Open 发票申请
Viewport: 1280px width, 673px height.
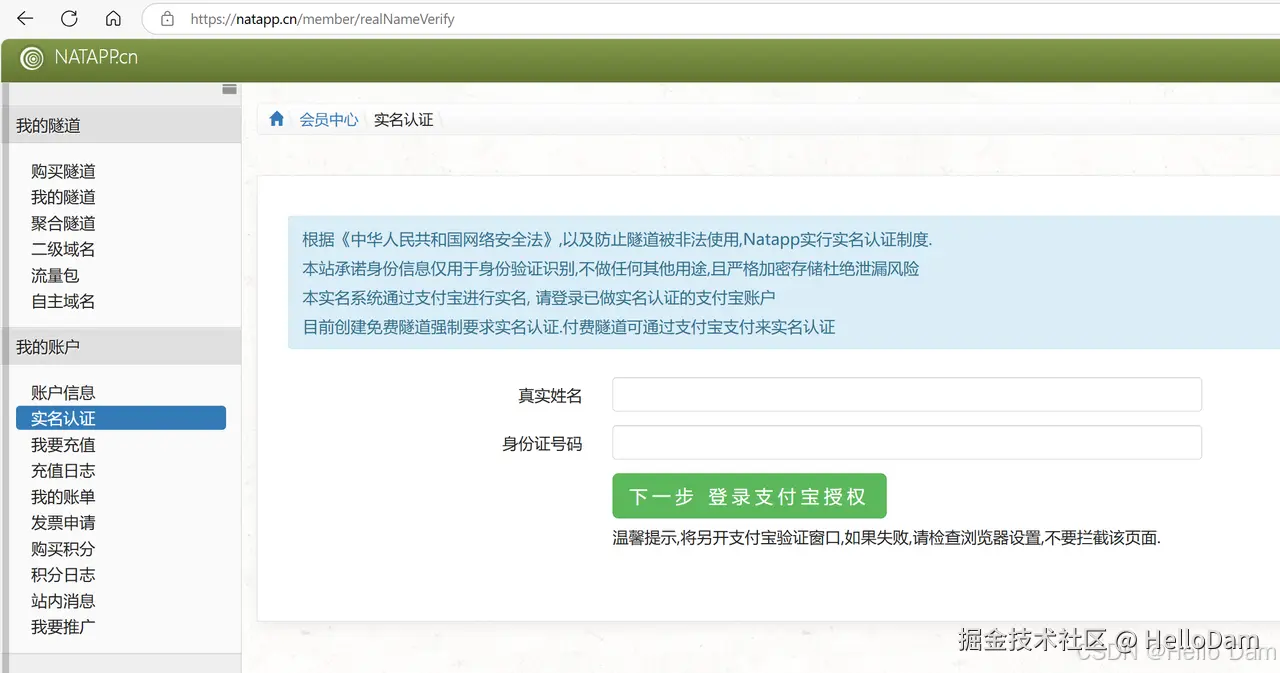tap(63, 522)
